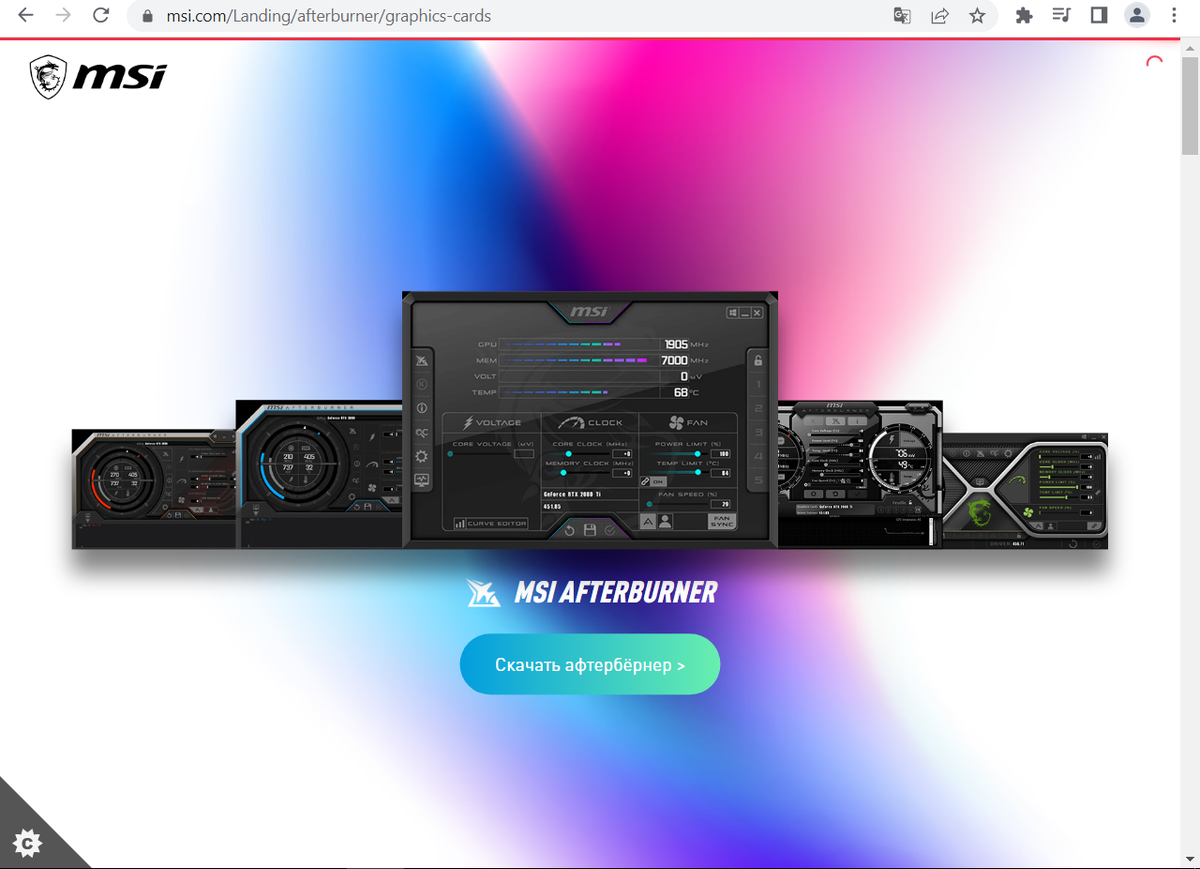Launch Kombustor via the K sidebar icon
Viewport: 1200px width, 869px height.
(422, 384)
